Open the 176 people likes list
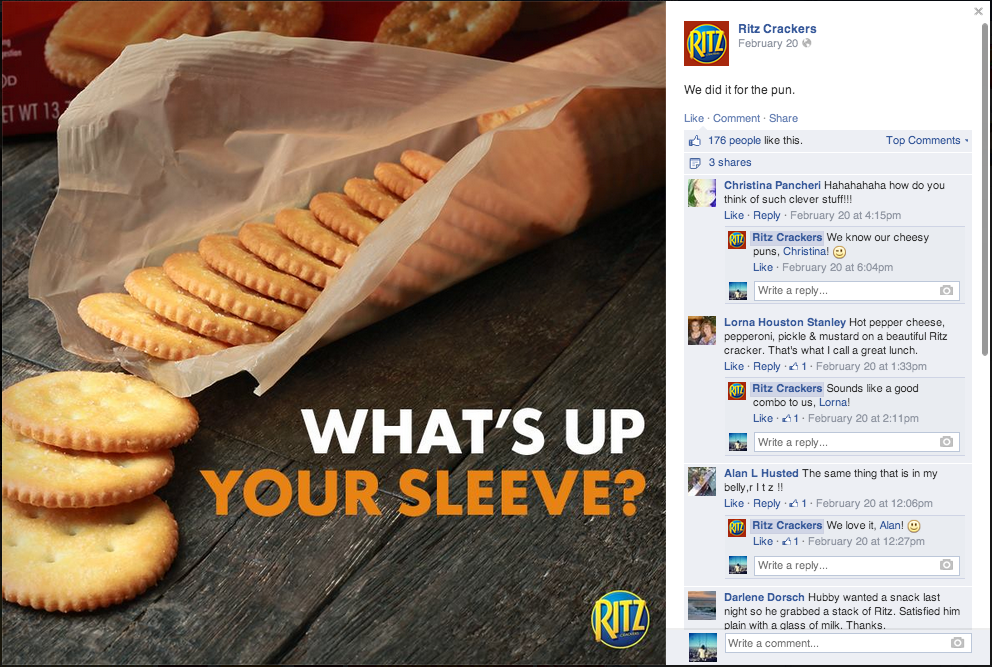The height and width of the screenshot is (667, 992). (x=734, y=140)
